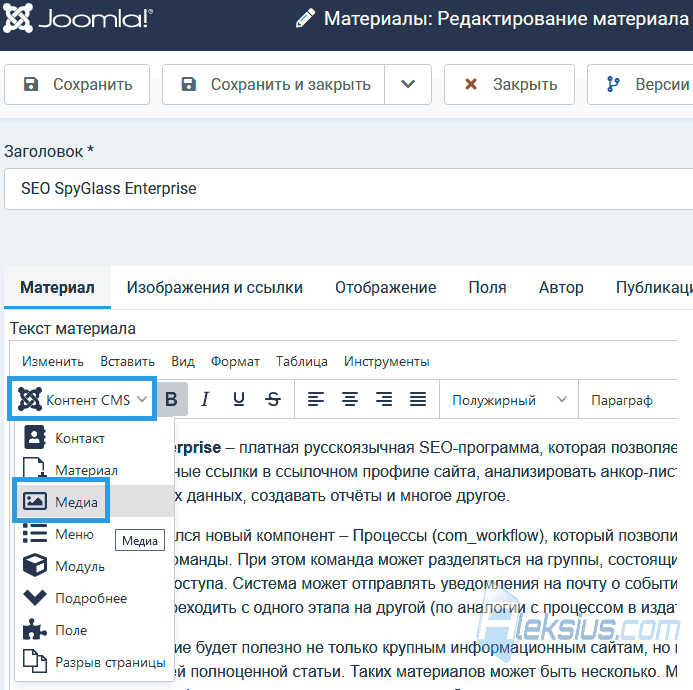This screenshot has width=693, height=690.
Task: Open the Вставить editor menu
Action: 127,361
